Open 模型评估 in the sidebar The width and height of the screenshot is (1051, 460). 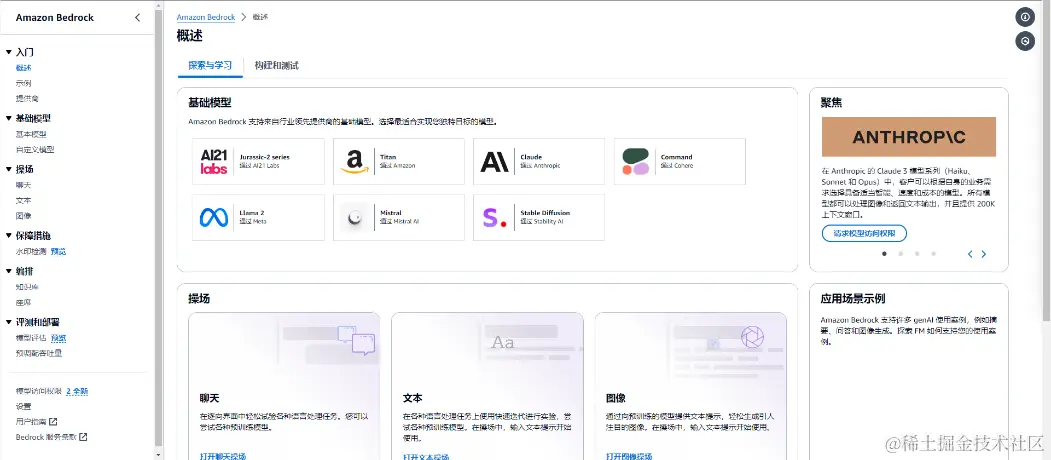31,337
